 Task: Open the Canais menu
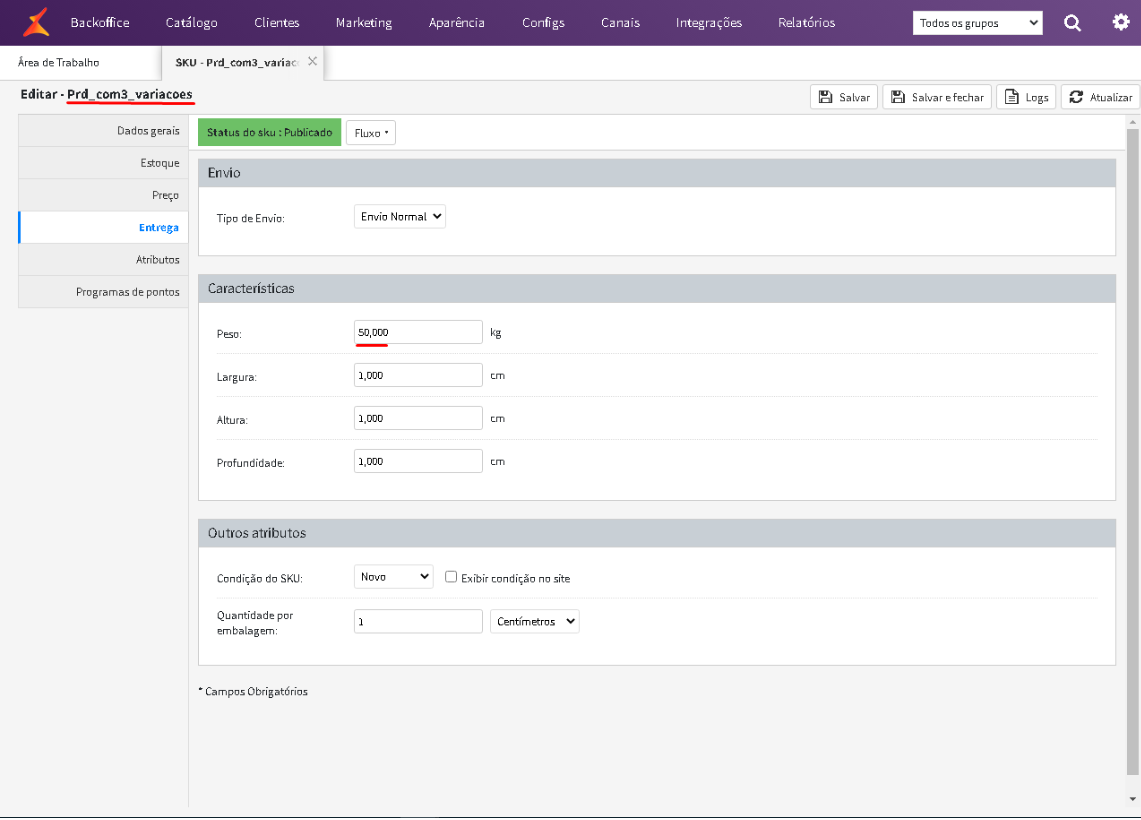[x=620, y=23]
